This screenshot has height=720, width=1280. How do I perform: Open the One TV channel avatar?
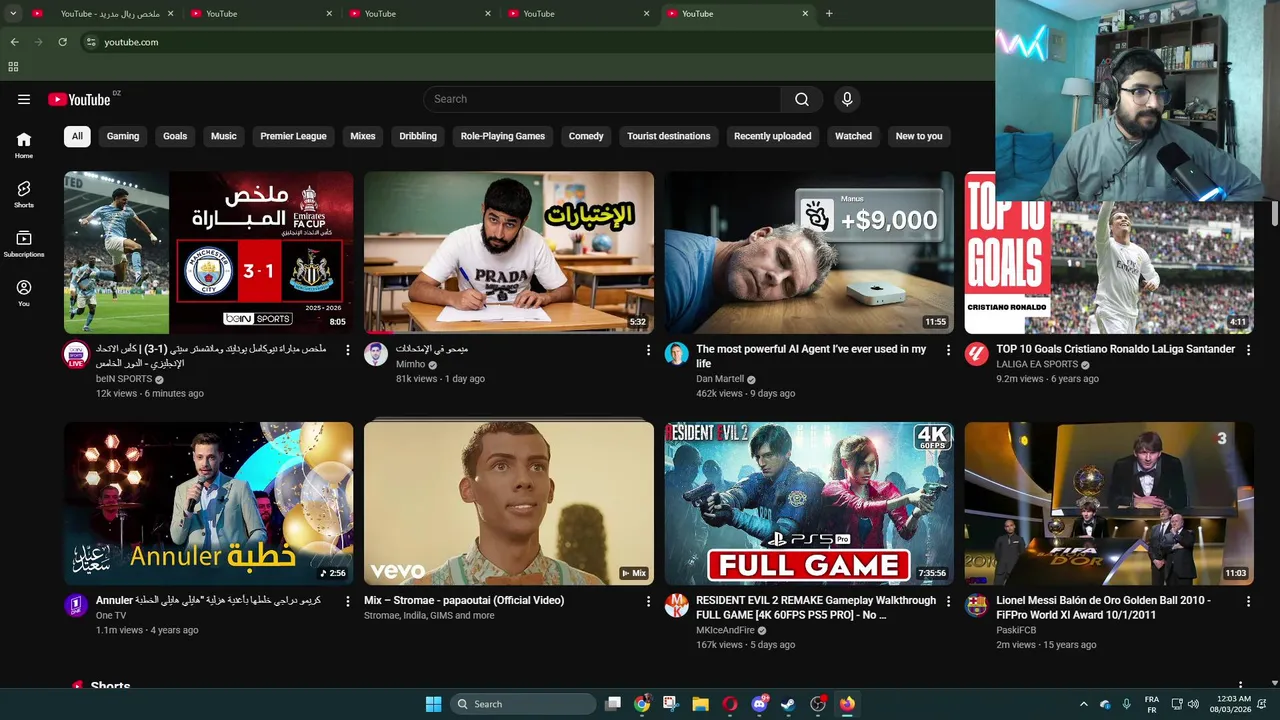76,605
